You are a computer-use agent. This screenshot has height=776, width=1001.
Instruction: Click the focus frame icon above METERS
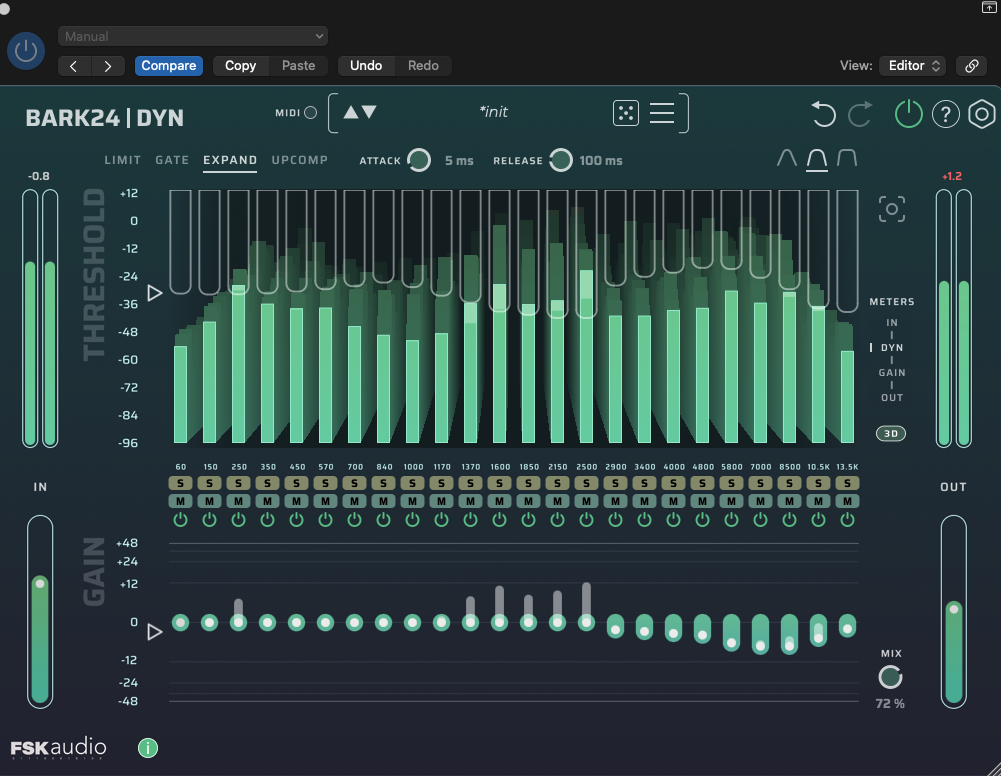(892, 209)
